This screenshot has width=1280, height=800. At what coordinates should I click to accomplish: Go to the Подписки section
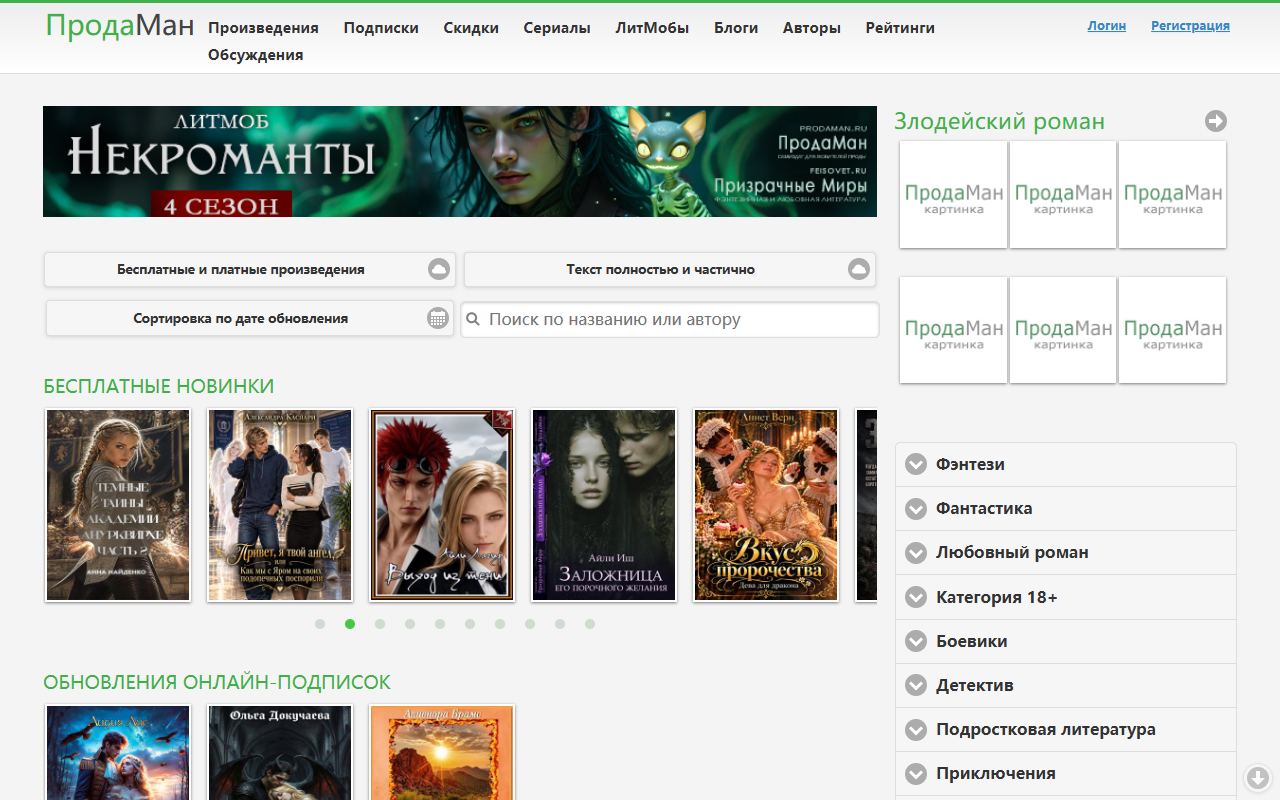(381, 28)
